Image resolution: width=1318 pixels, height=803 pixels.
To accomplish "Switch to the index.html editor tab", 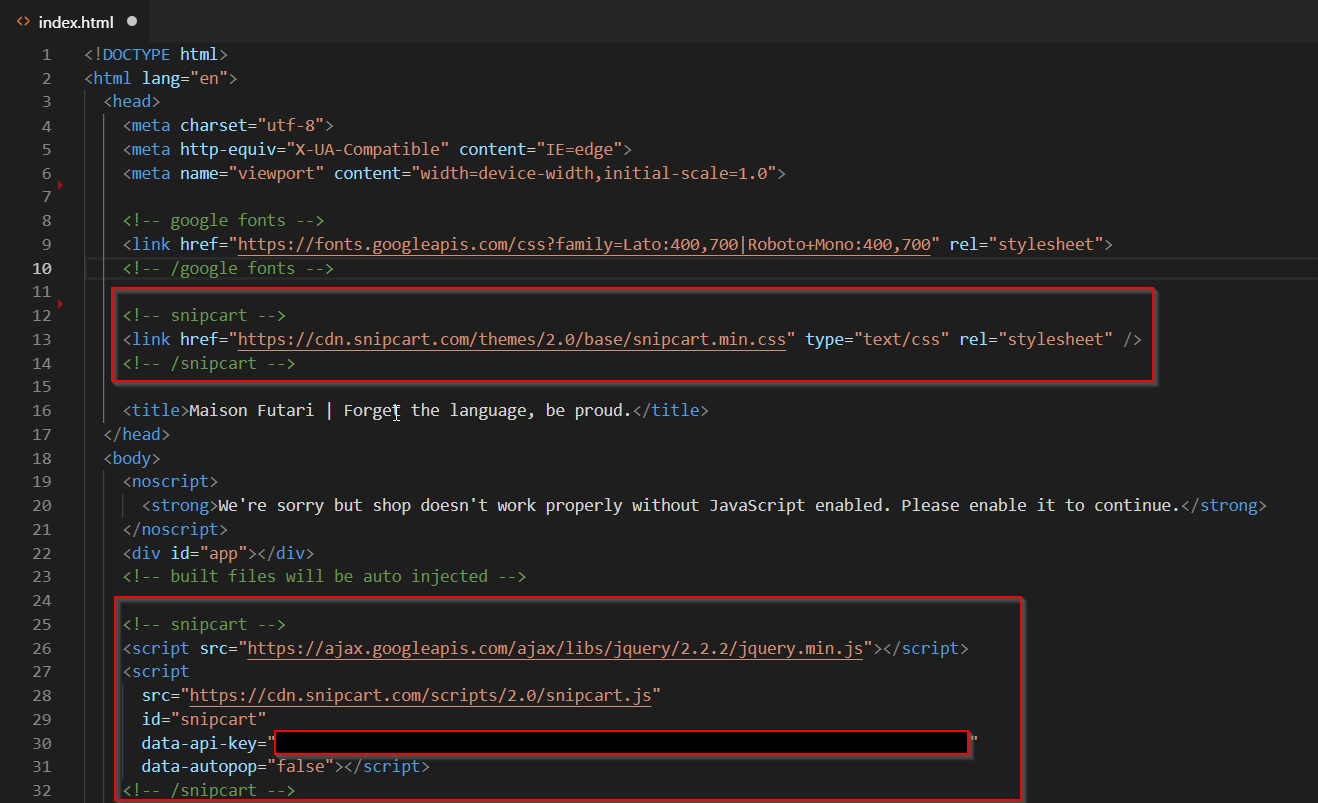I will tap(75, 19).
